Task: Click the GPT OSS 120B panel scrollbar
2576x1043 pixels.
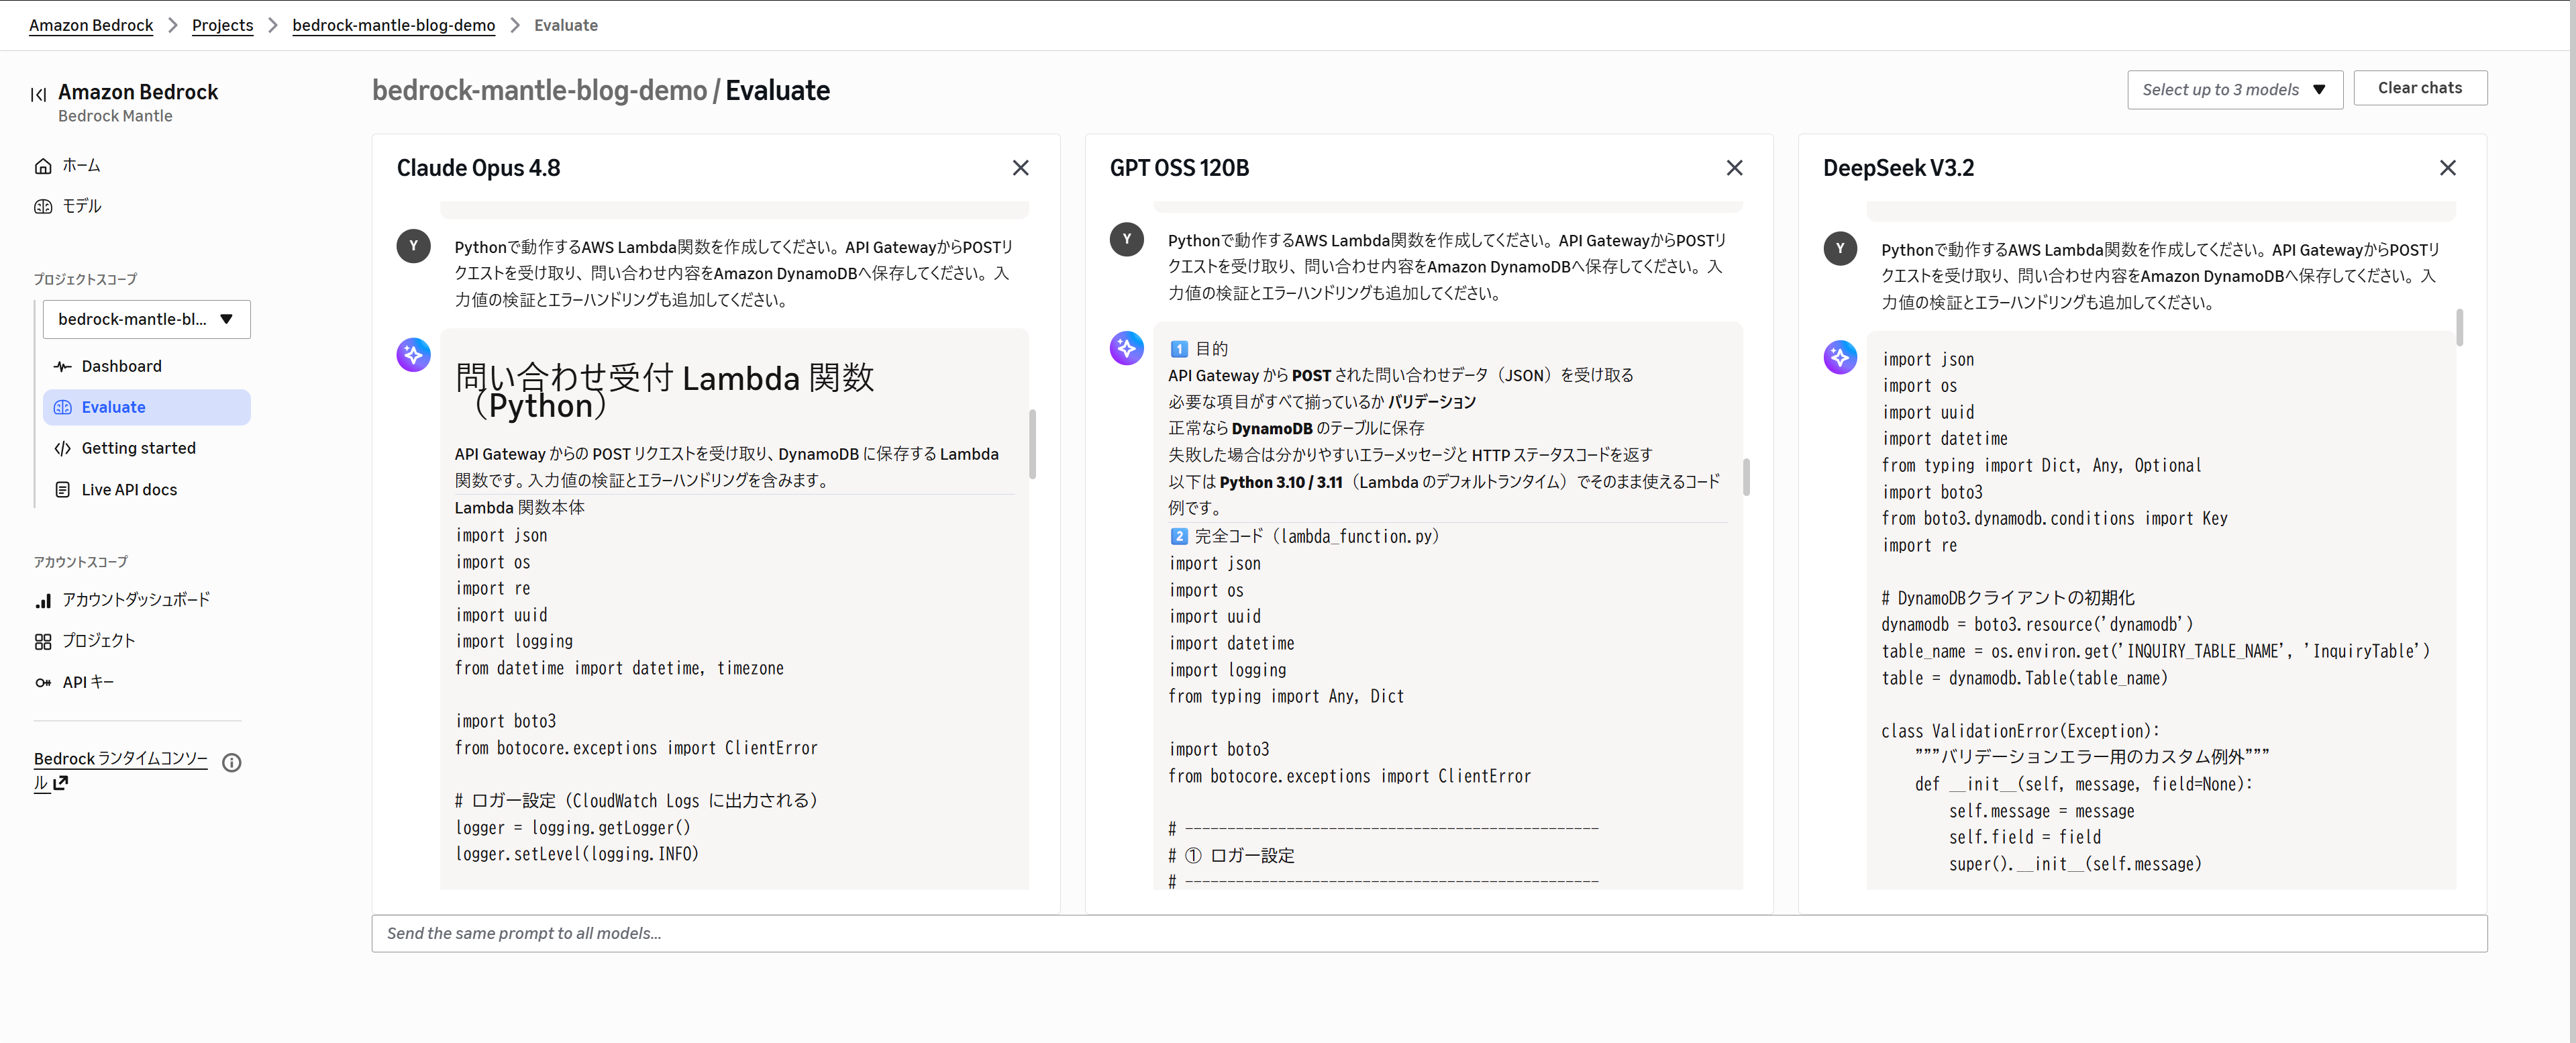Action: click(x=1746, y=477)
